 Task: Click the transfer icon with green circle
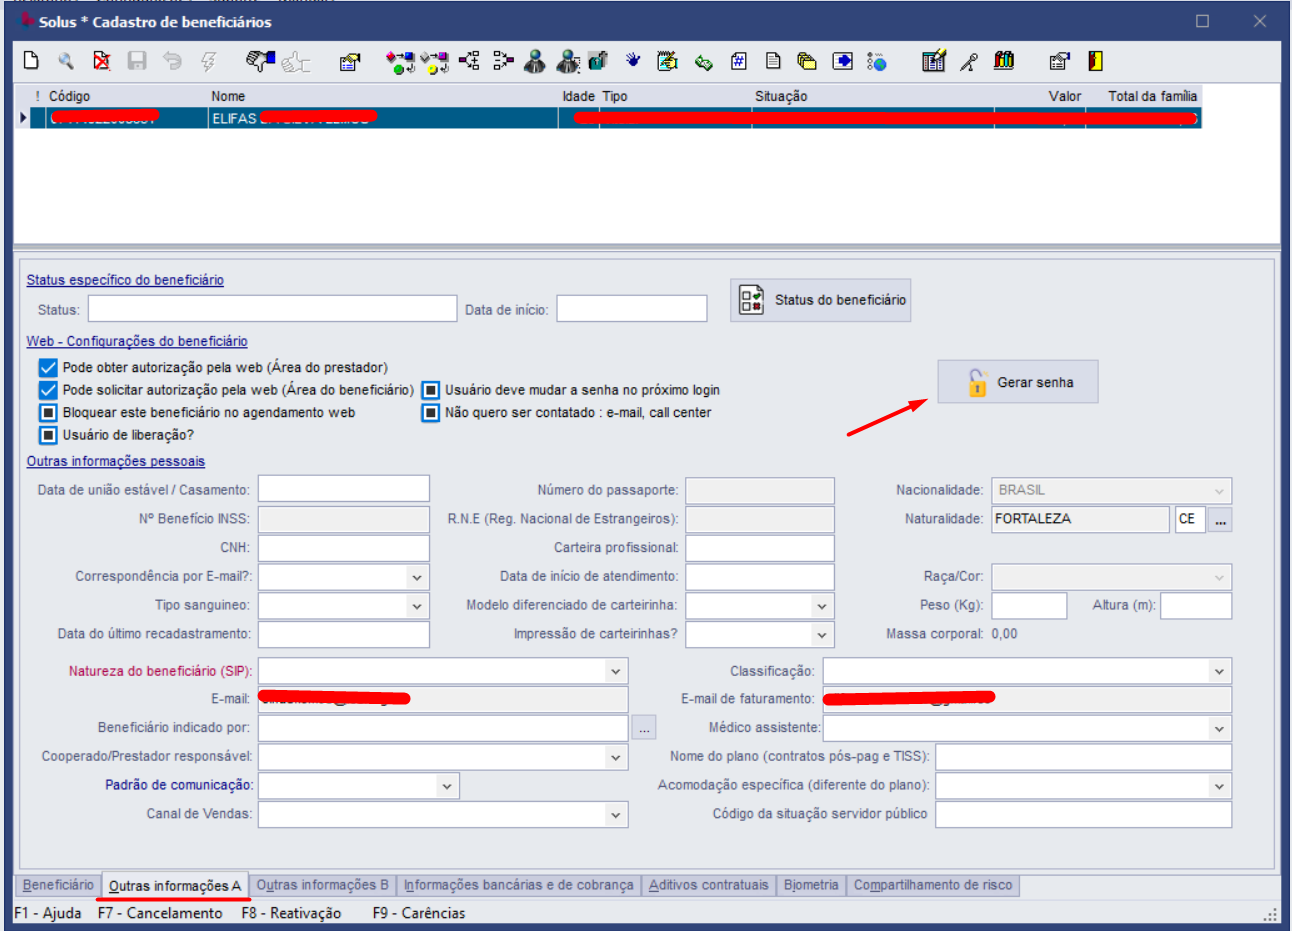click(400, 62)
